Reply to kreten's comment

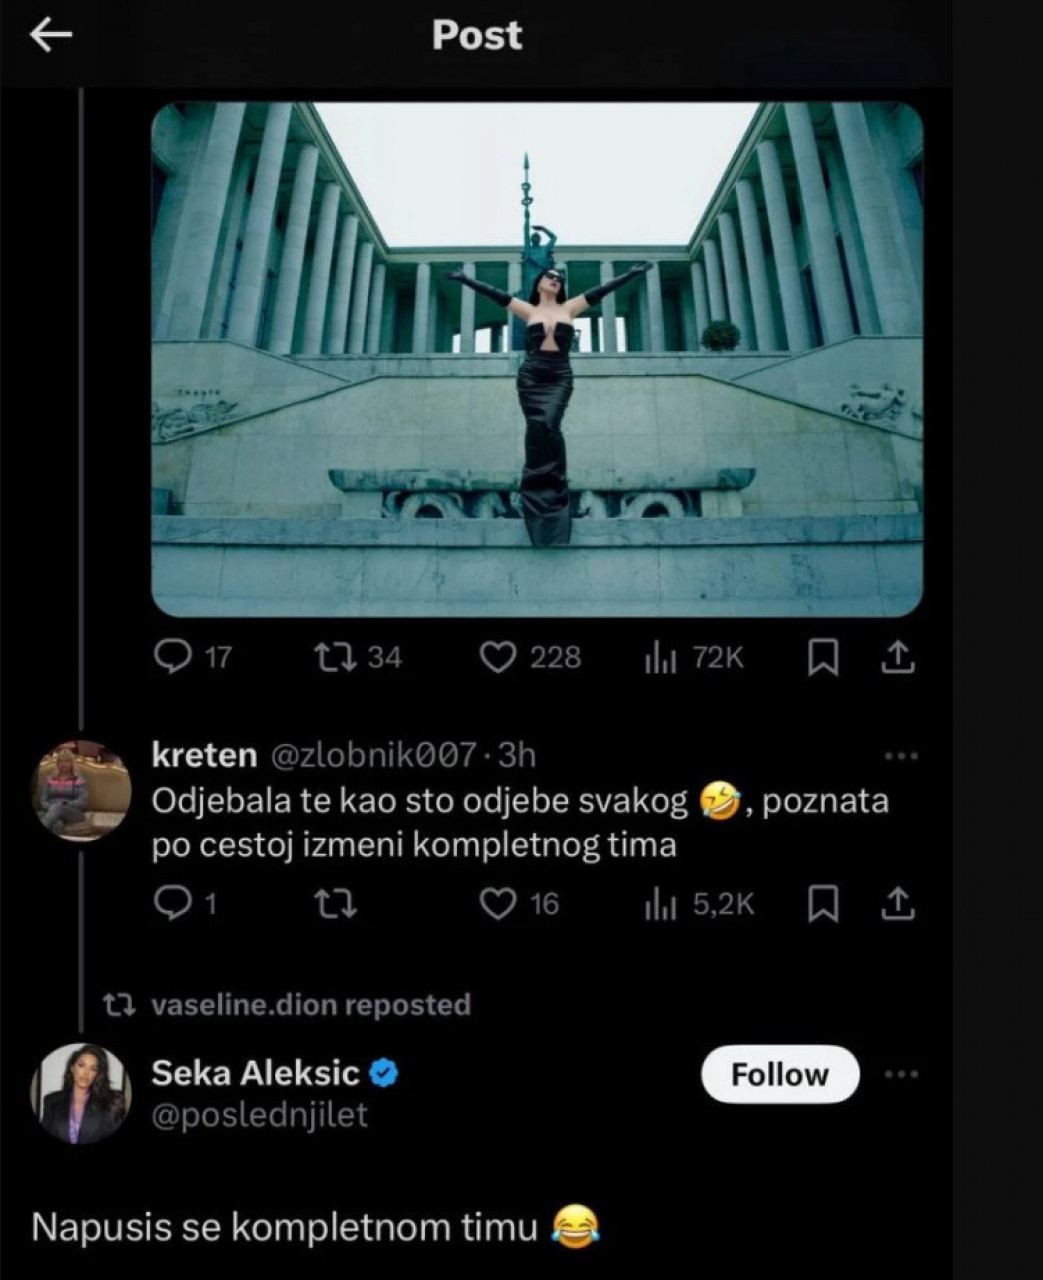coord(175,904)
